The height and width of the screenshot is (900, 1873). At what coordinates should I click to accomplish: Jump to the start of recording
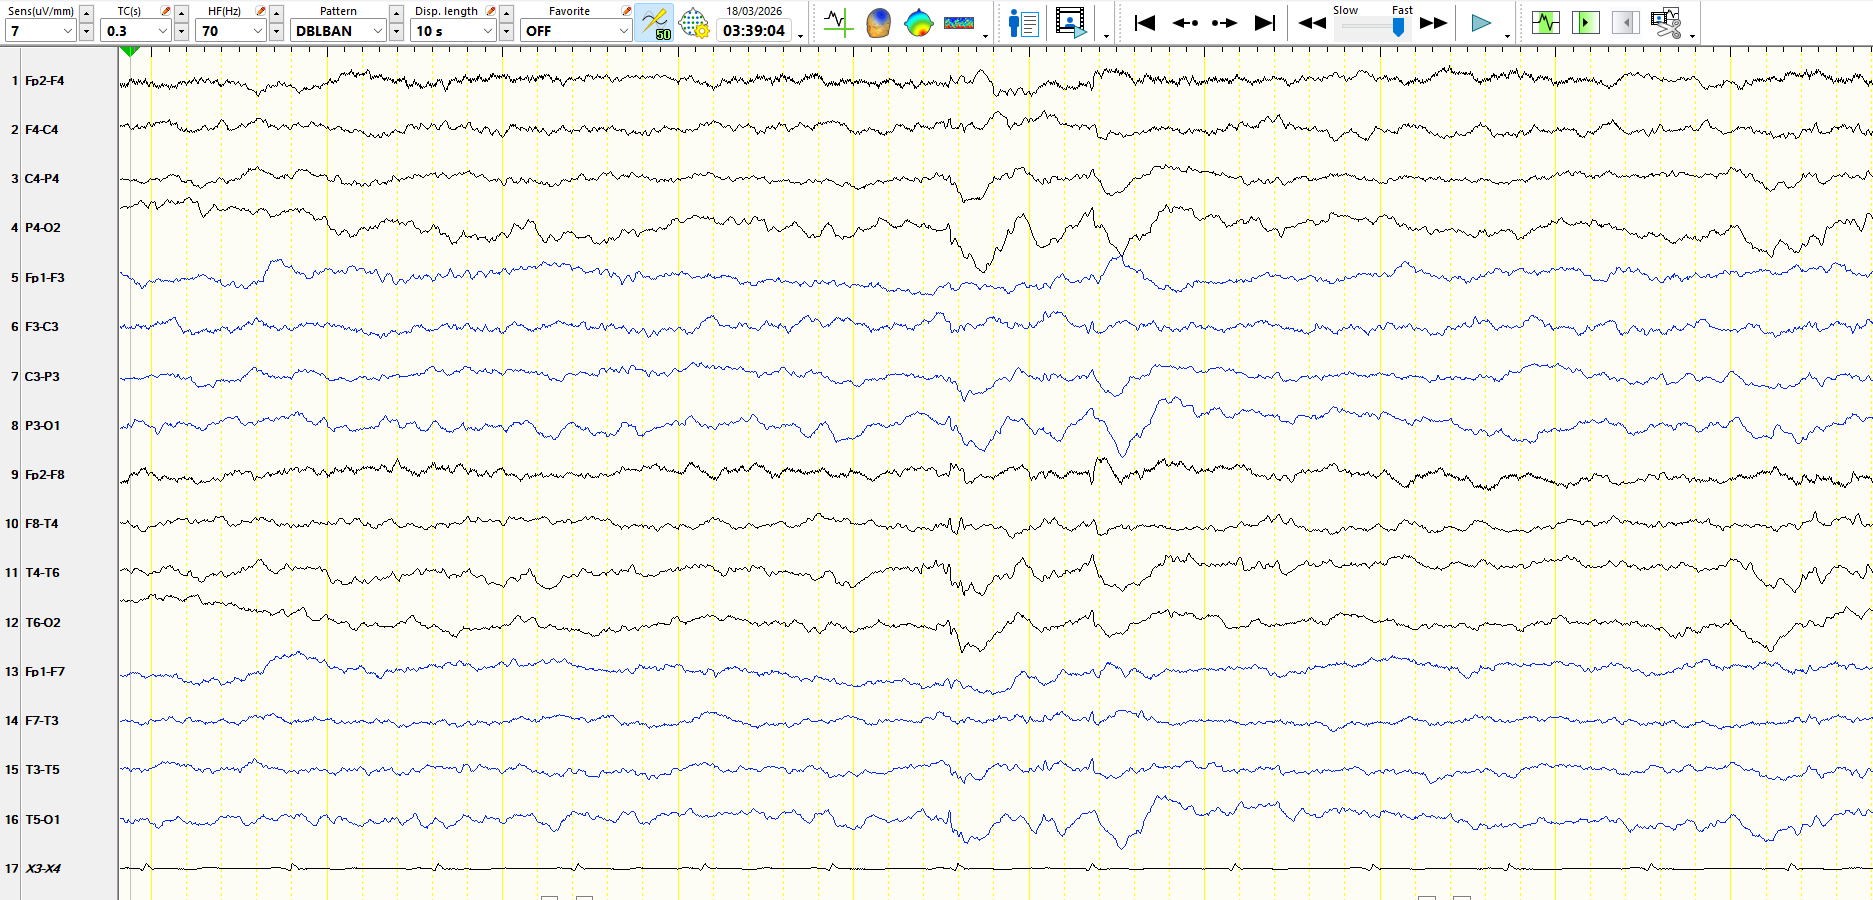click(x=1145, y=23)
